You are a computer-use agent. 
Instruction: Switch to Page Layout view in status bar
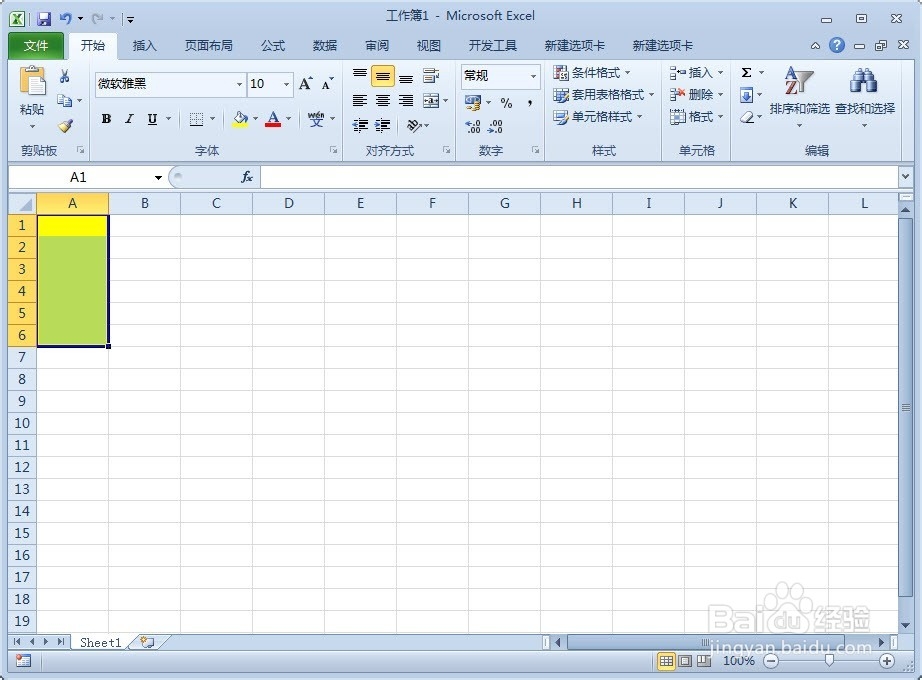point(685,661)
